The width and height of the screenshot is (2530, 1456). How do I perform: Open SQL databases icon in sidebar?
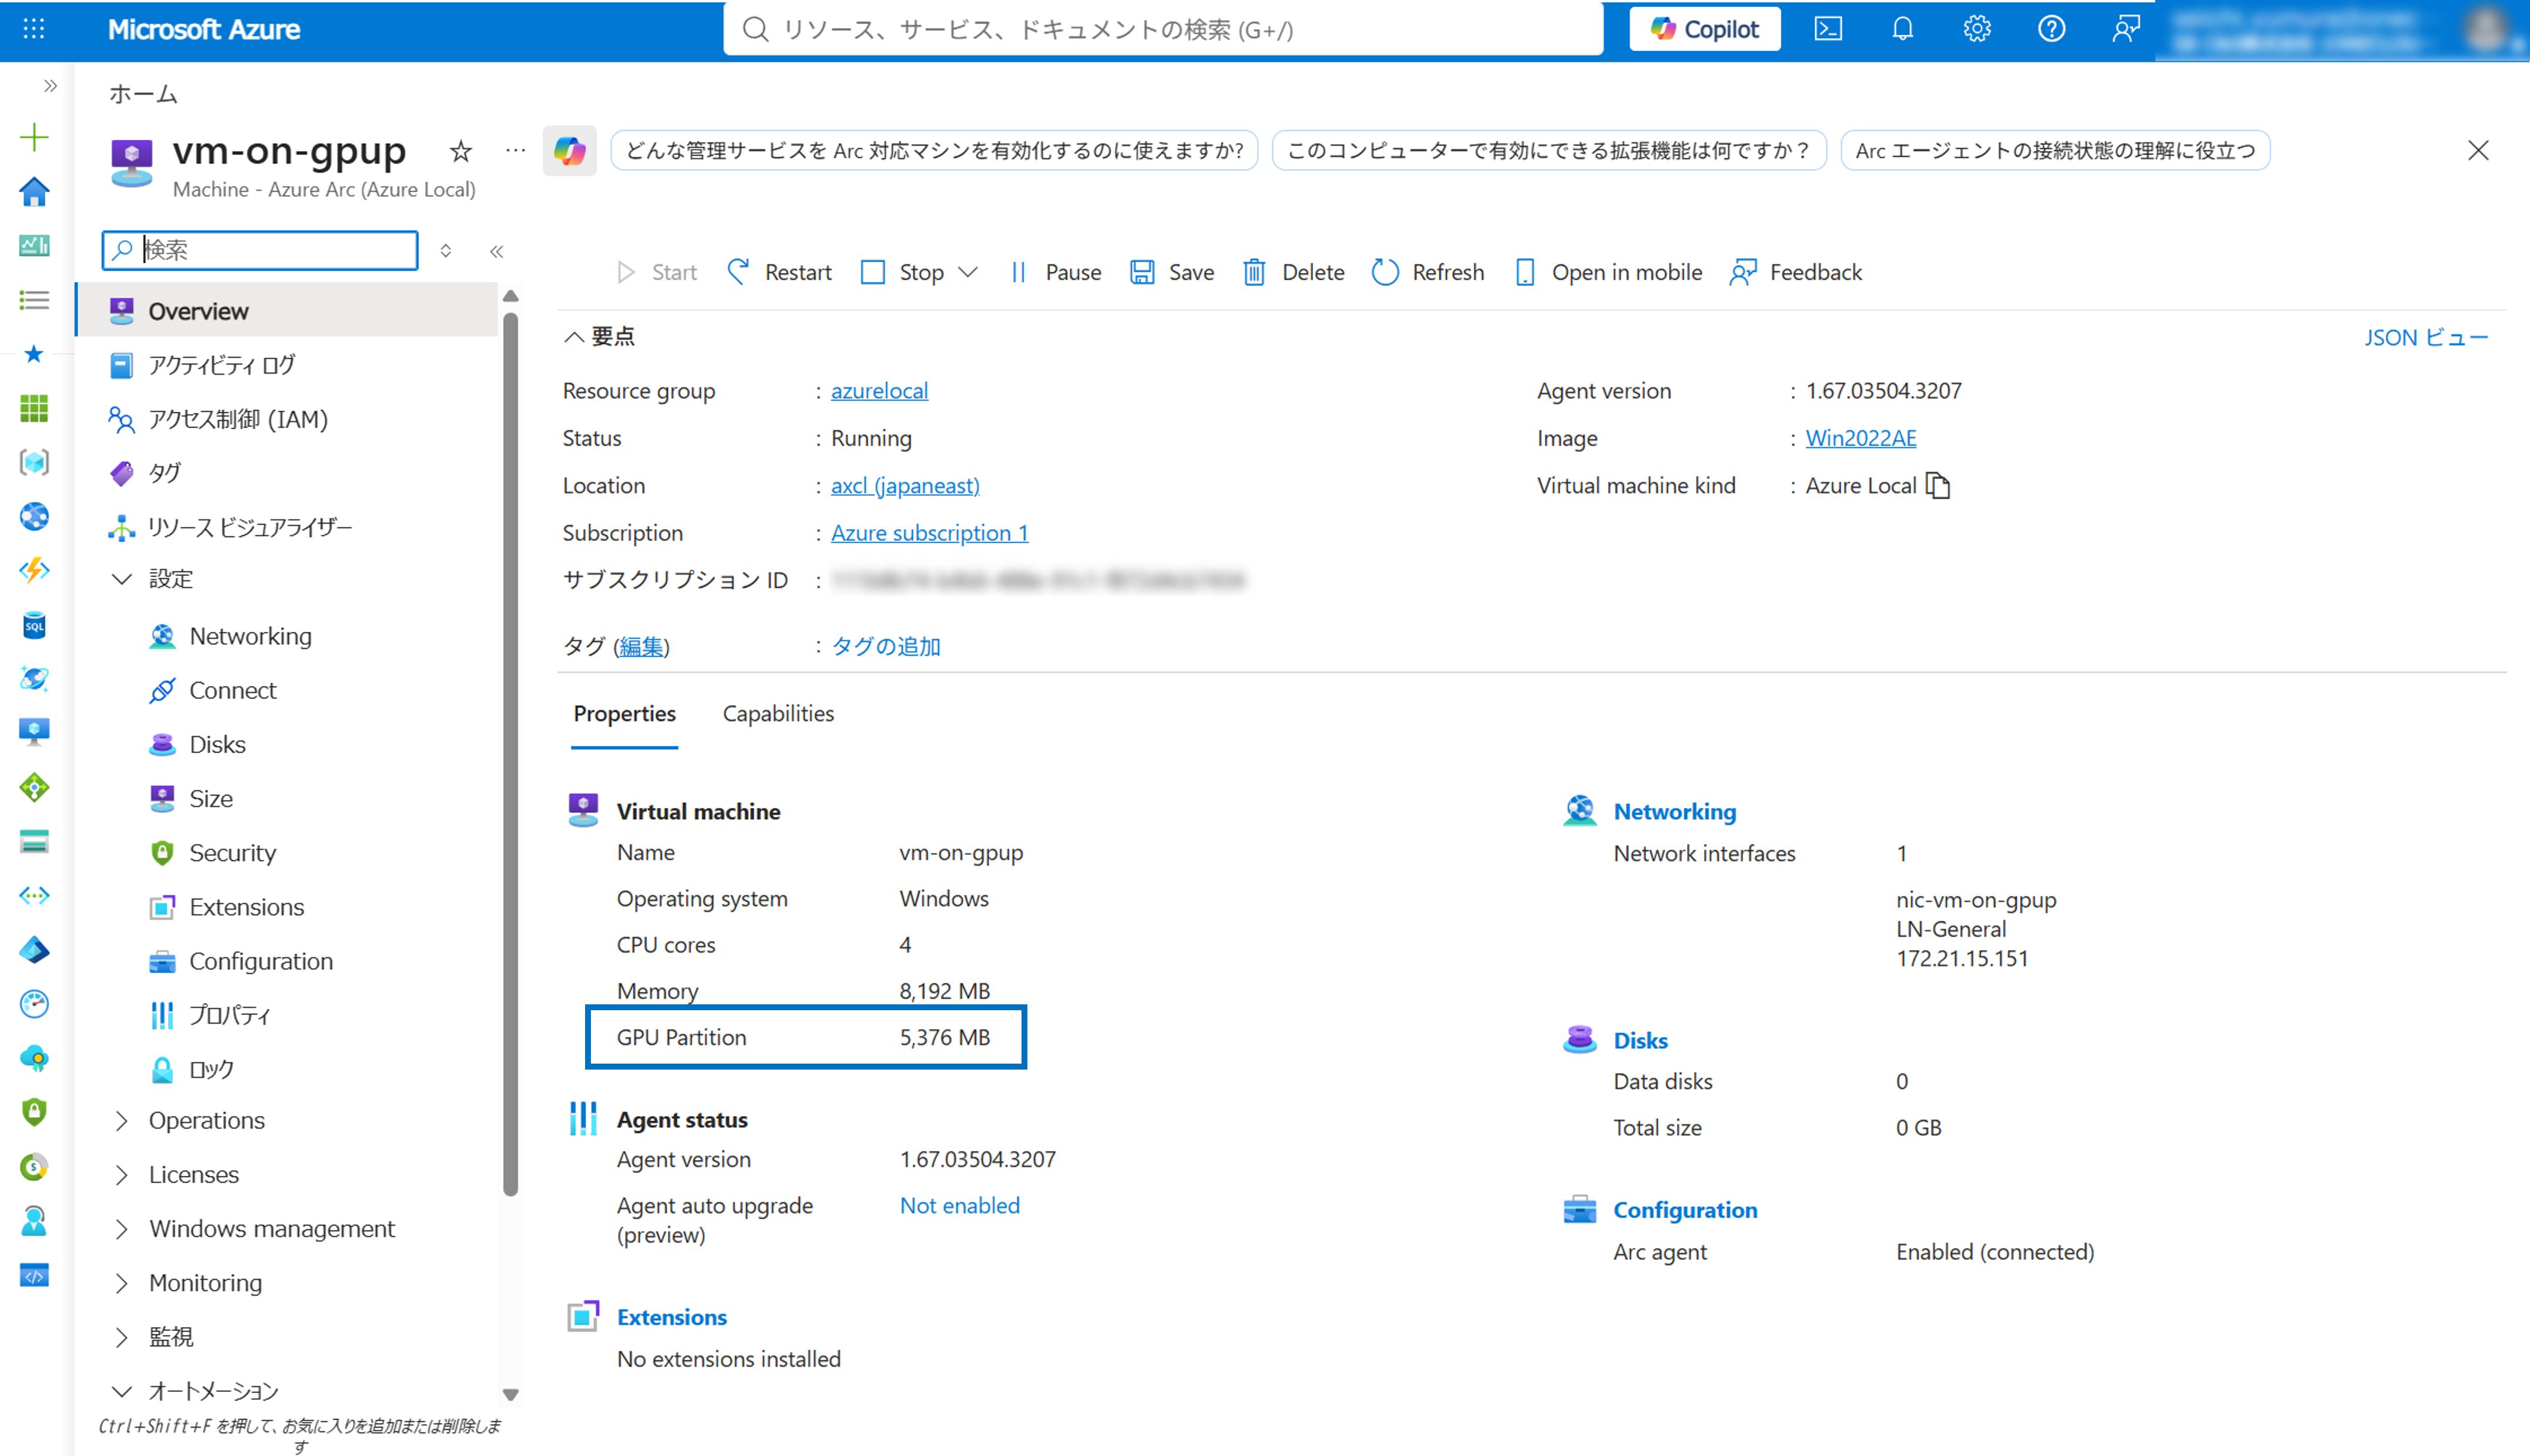(34, 625)
